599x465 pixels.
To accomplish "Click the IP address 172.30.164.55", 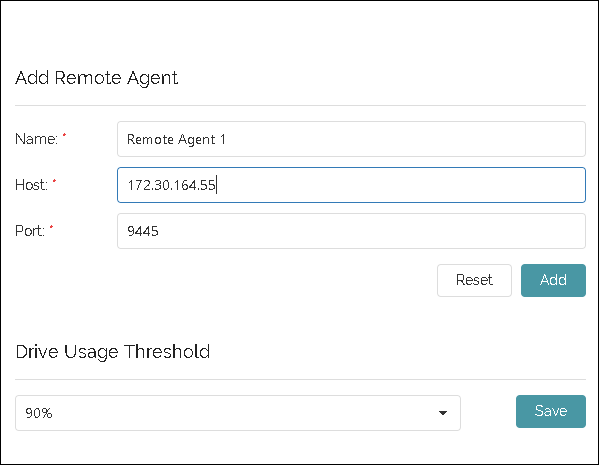I will (x=172, y=185).
